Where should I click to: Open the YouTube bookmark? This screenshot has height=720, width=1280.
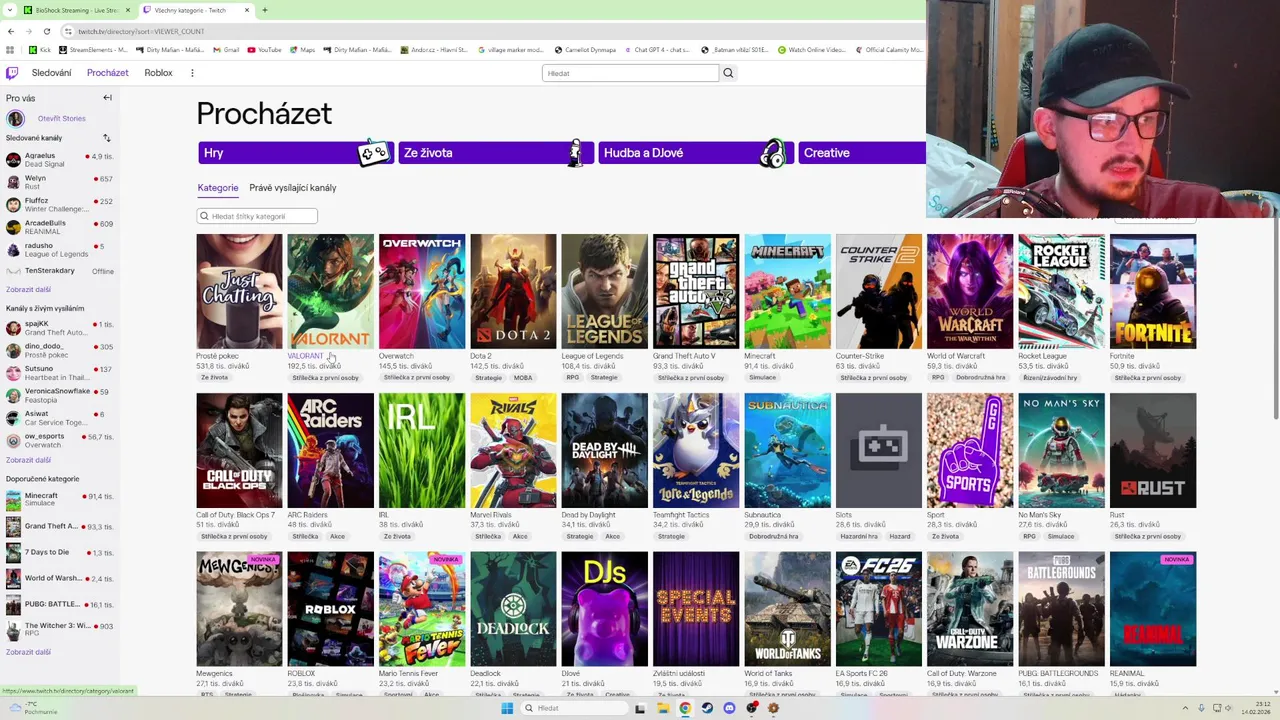pyautogui.click(x=265, y=49)
